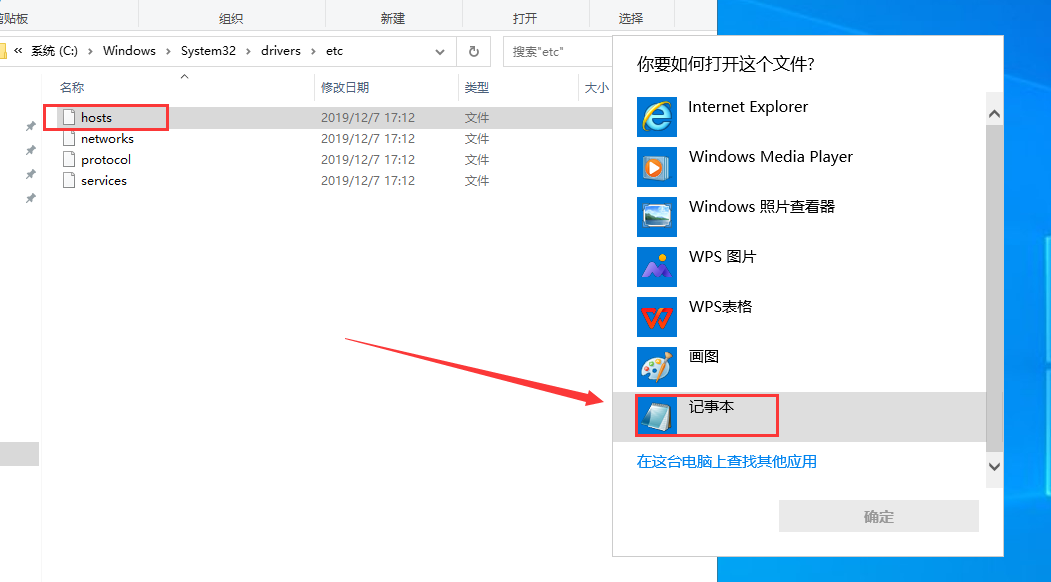
Task: Expand the drivers breadcrumb chevron
Action: [313, 51]
